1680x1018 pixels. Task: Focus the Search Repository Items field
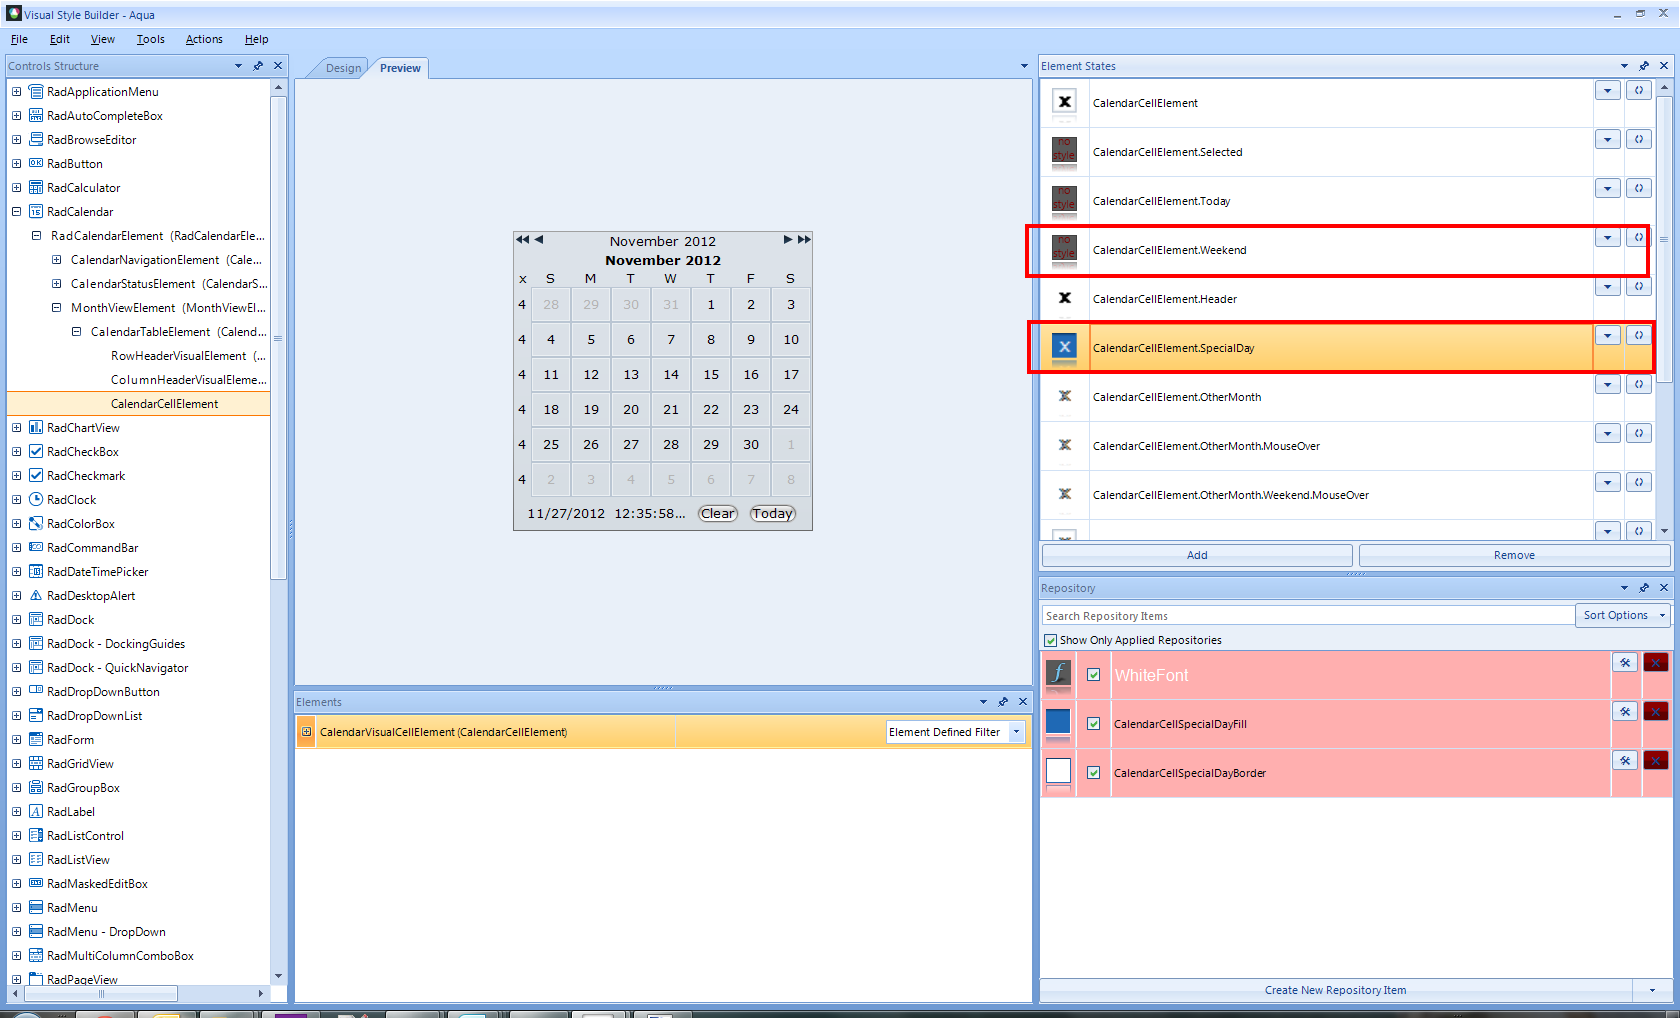coord(1308,616)
